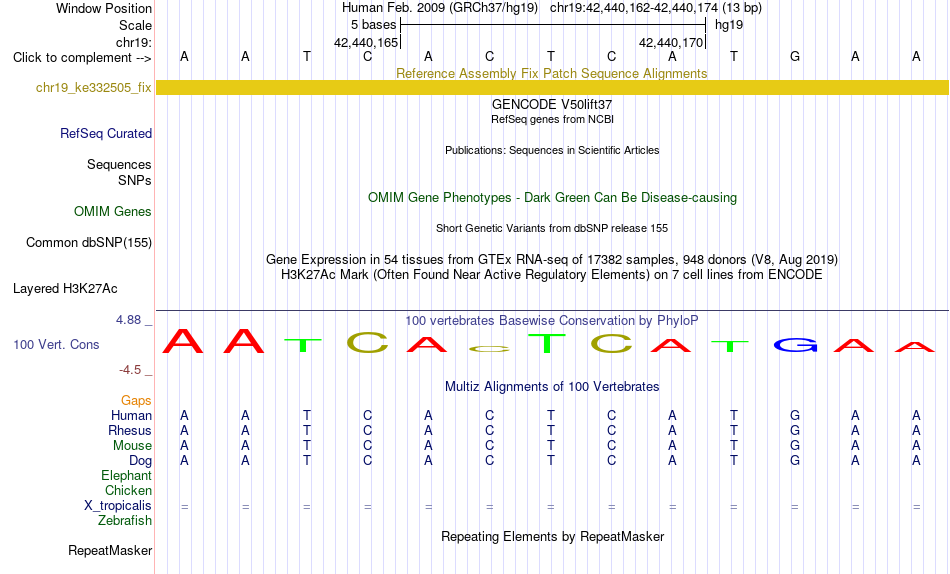The height and width of the screenshot is (574, 950).
Task: Click the Scale label in the ruler
Action: (135, 25)
